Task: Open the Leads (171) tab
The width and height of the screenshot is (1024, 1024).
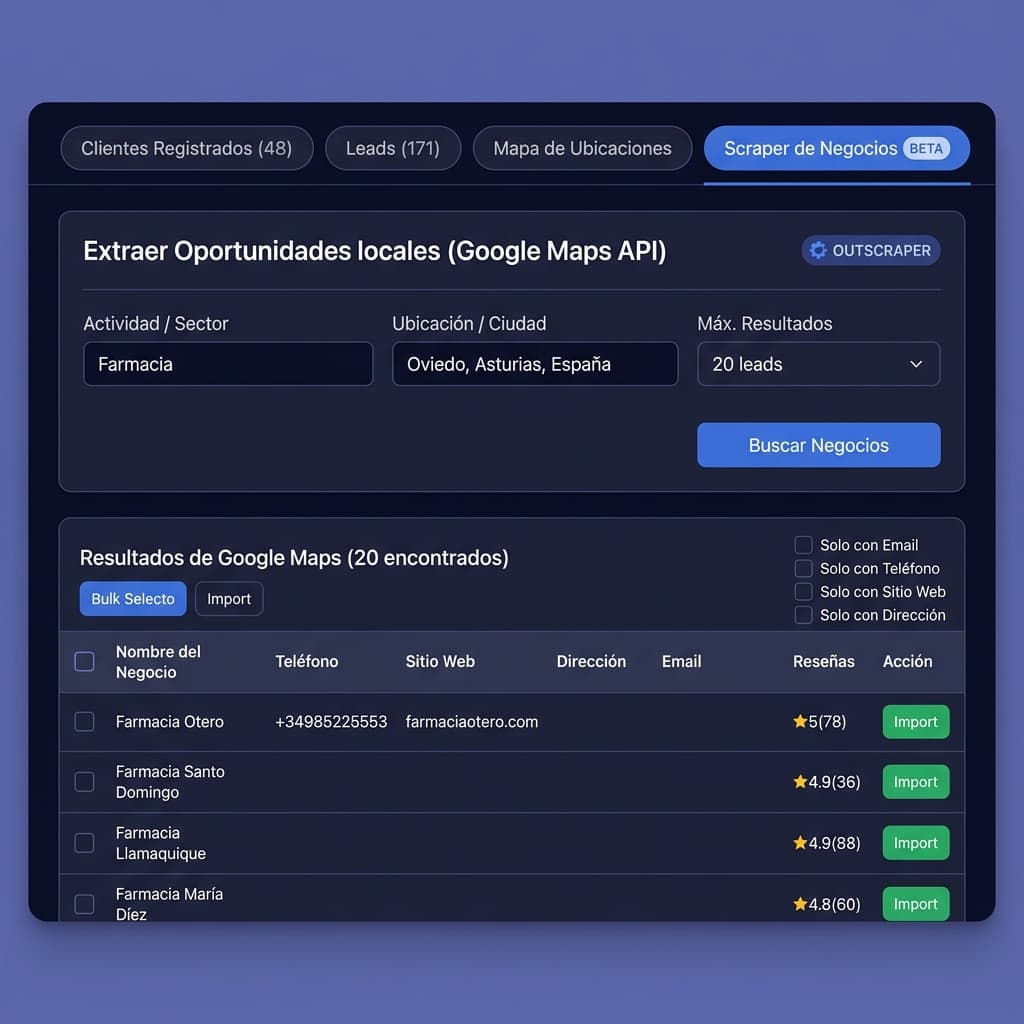Action: pos(393,148)
